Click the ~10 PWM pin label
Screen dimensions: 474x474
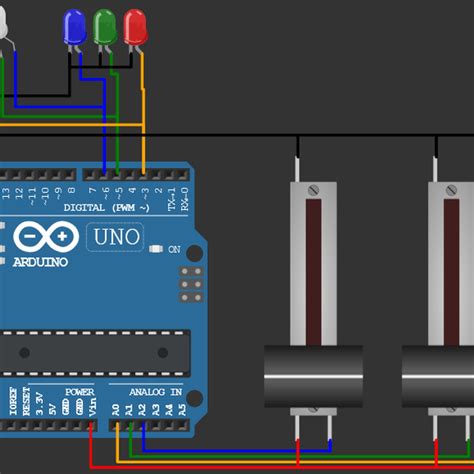coord(45,195)
